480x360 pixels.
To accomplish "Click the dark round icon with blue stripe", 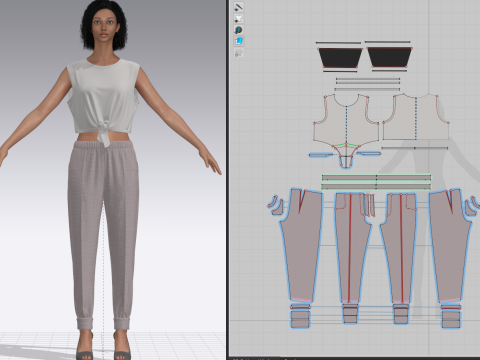I will point(239,30).
